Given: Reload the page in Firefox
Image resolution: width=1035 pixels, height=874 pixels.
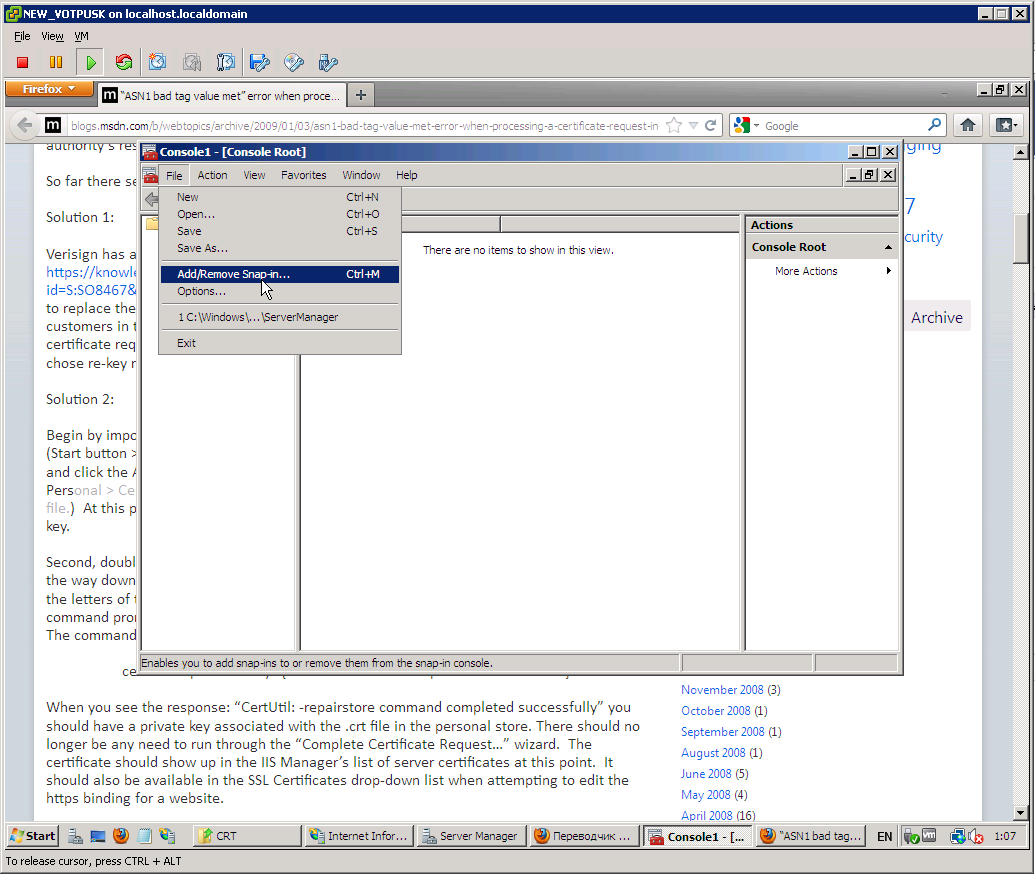Looking at the screenshot, I should tap(711, 125).
